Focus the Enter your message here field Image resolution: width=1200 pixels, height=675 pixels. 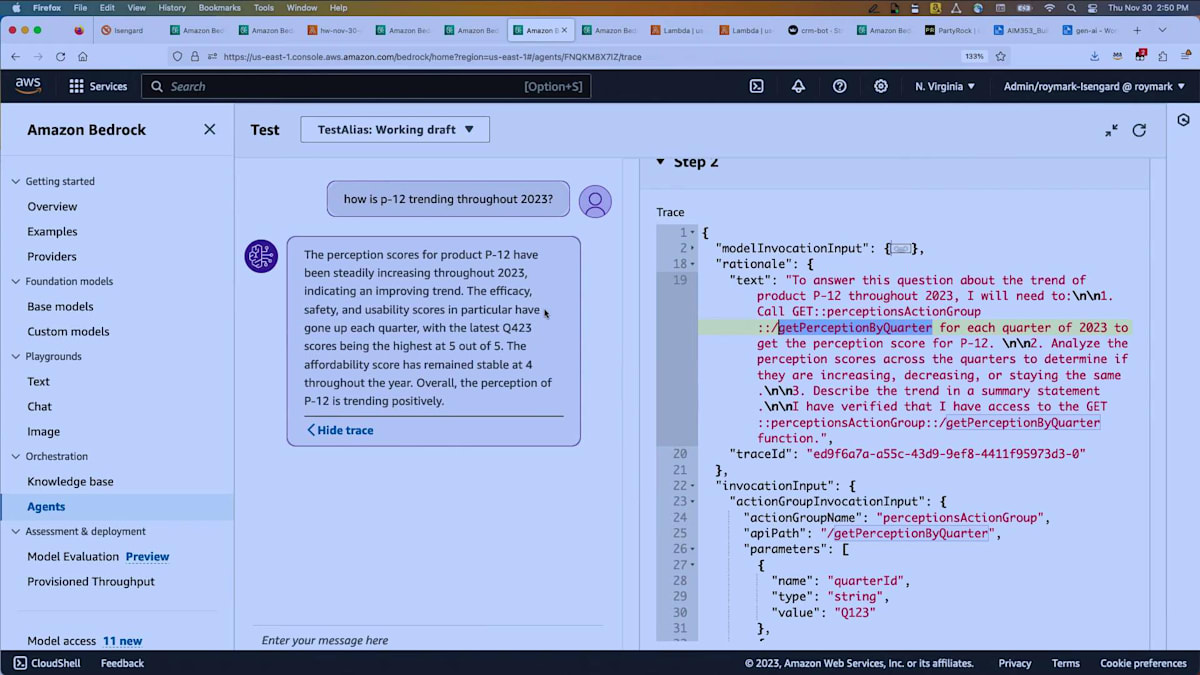click(430, 640)
